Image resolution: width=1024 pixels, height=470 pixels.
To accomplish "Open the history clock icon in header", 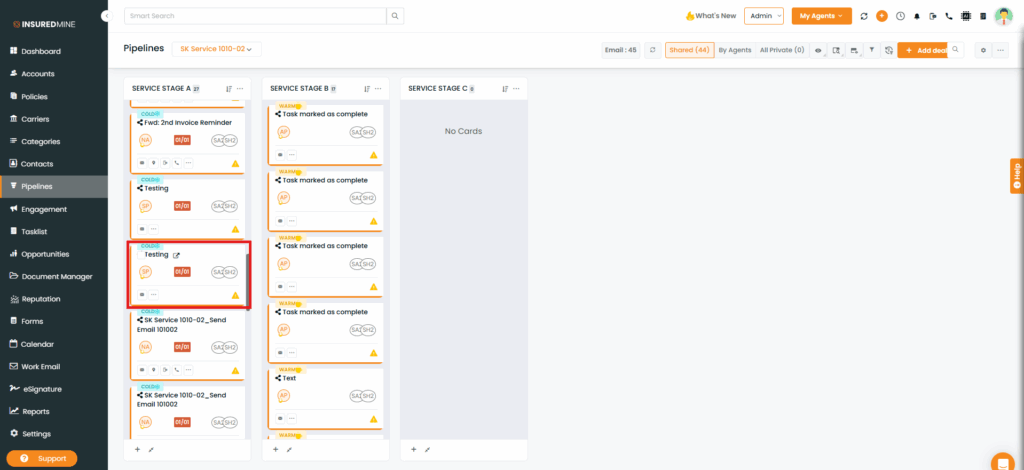I will click(x=900, y=16).
